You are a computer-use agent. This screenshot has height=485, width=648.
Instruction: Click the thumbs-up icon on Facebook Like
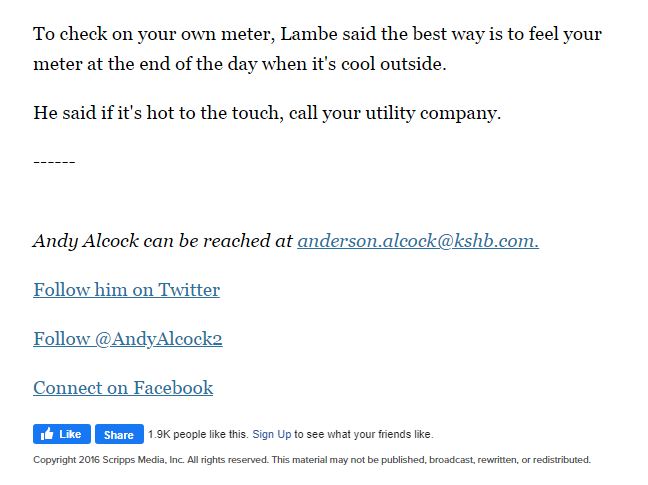[x=47, y=434]
